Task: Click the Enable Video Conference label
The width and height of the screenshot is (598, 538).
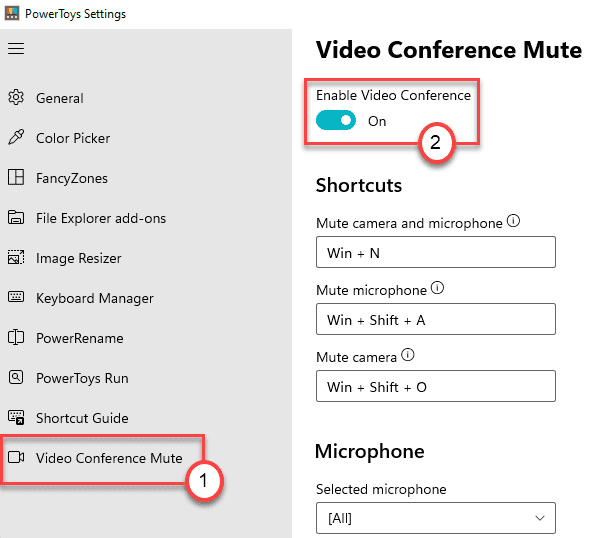Action: [x=393, y=95]
